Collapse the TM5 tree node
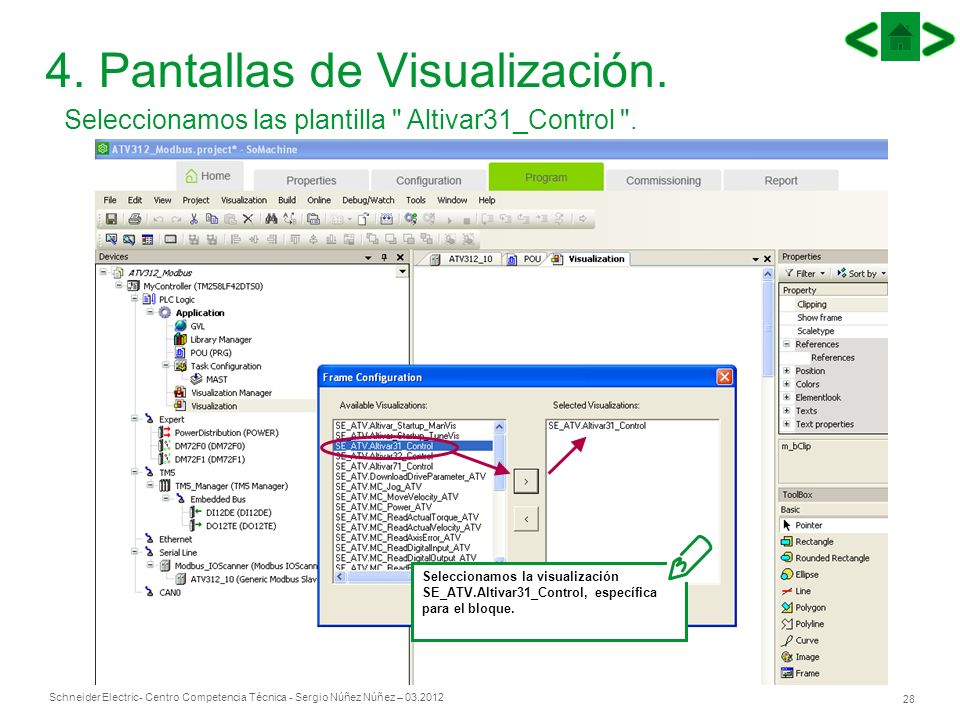The width and height of the screenshot is (960, 720). pos(134,473)
